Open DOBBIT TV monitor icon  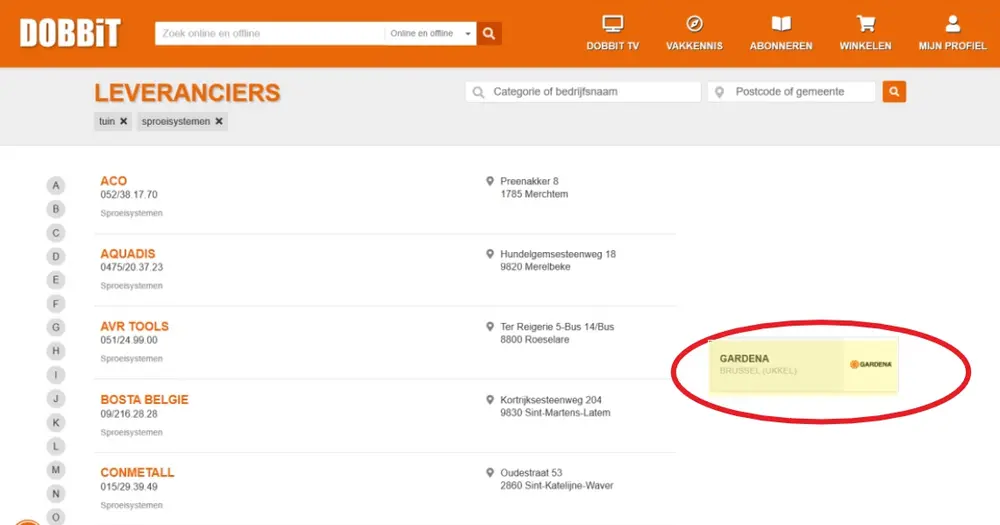tap(613, 24)
